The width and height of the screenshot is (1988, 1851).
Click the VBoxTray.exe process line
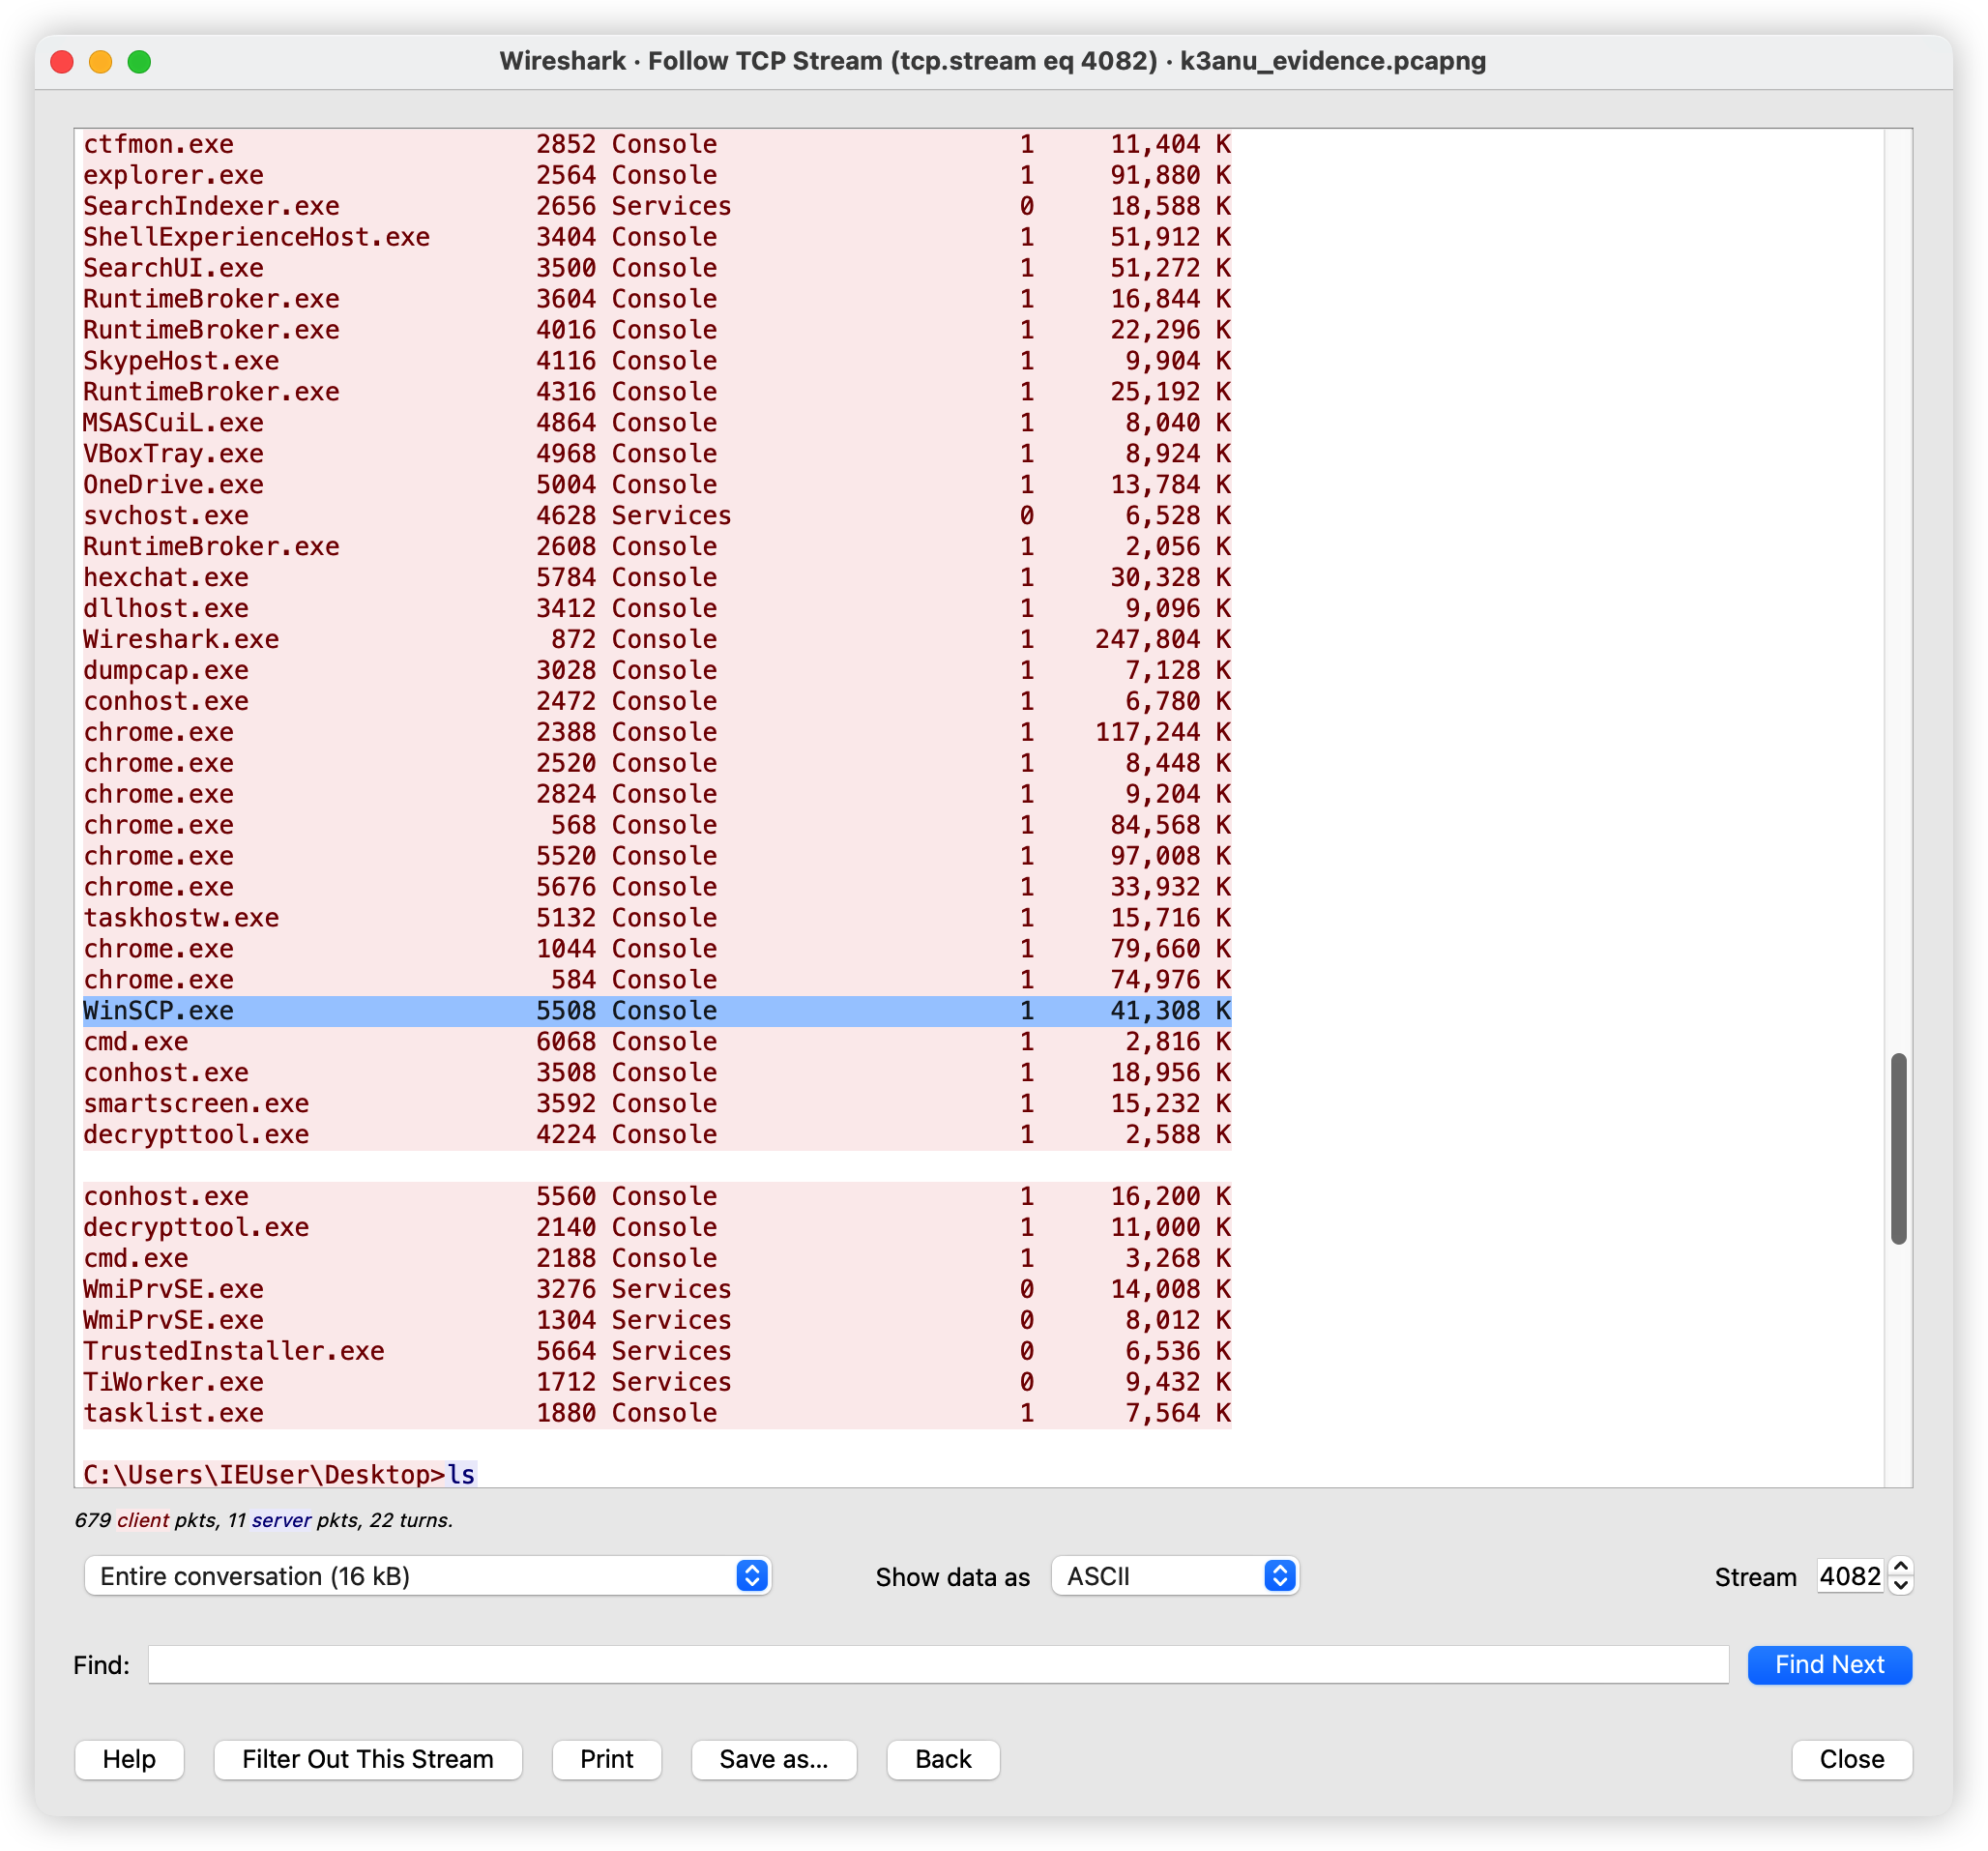[x=657, y=454]
